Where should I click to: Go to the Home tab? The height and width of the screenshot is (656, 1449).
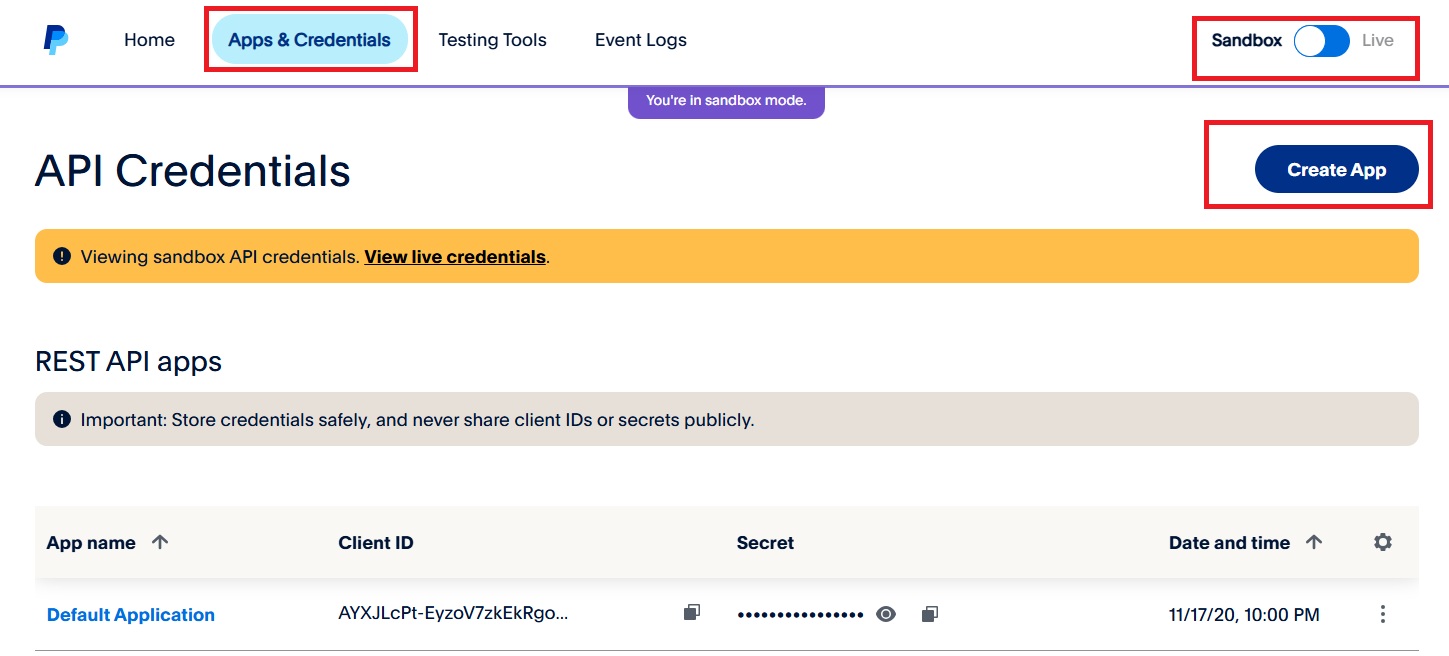149,40
